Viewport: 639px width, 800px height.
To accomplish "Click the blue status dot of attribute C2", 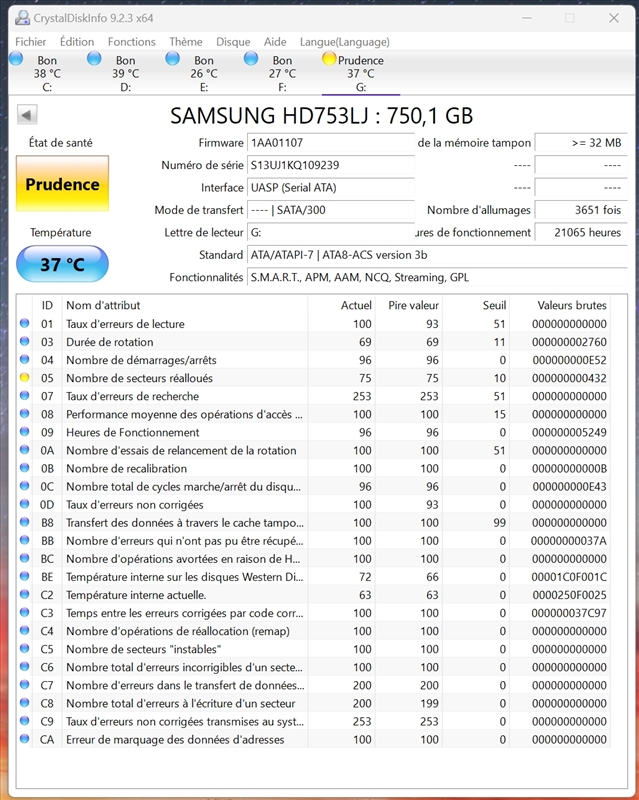I will pos(24,594).
